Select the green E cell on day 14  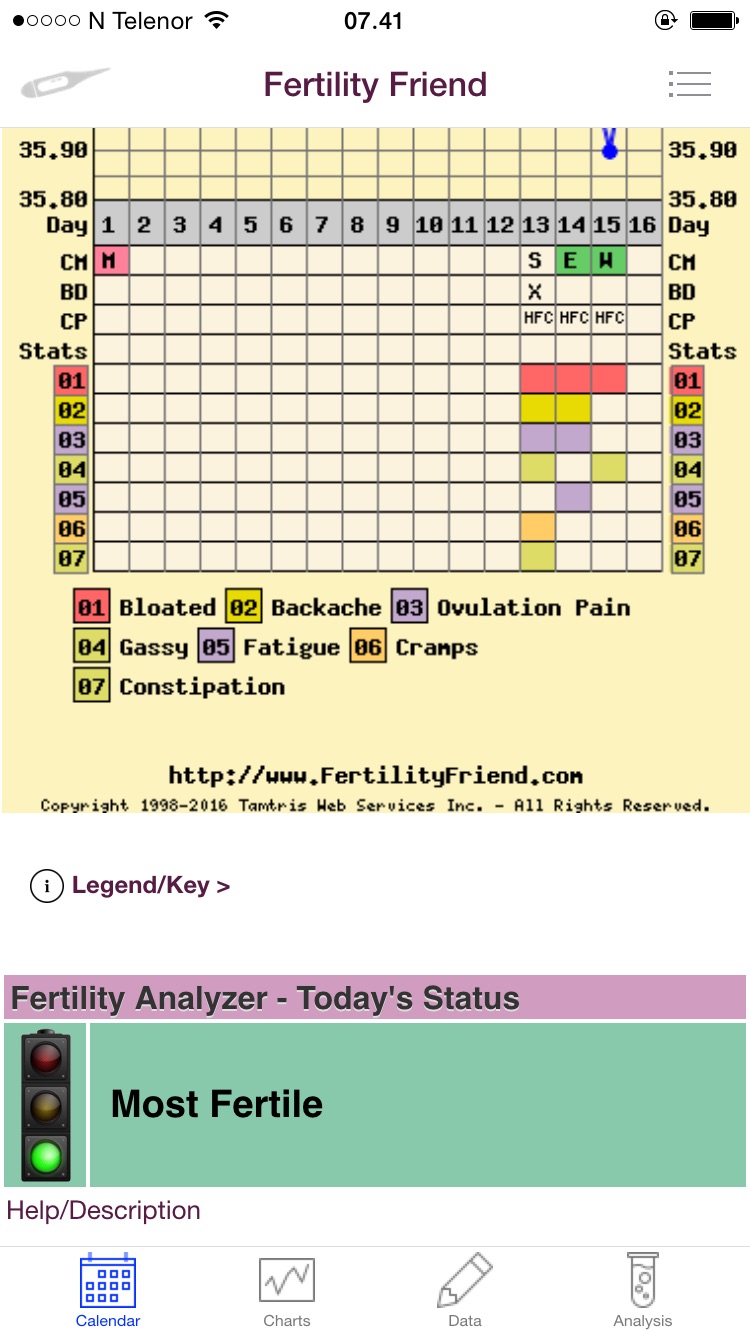(x=571, y=261)
